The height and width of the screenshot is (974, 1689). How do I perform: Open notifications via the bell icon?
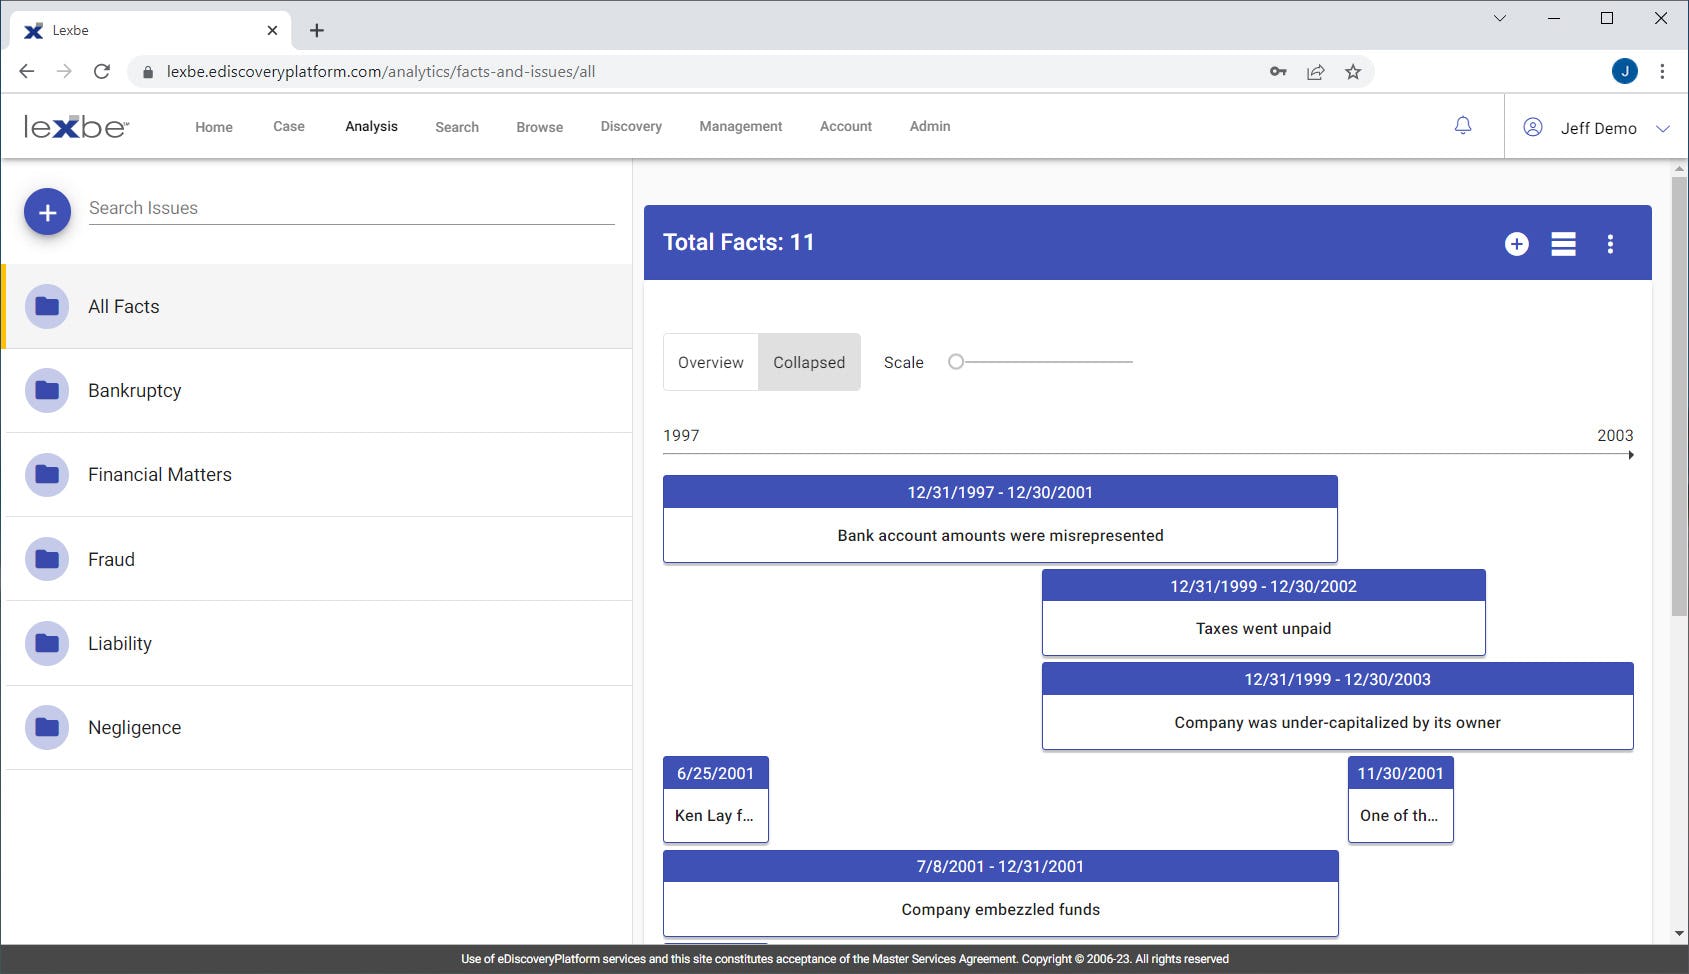pos(1463,125)
